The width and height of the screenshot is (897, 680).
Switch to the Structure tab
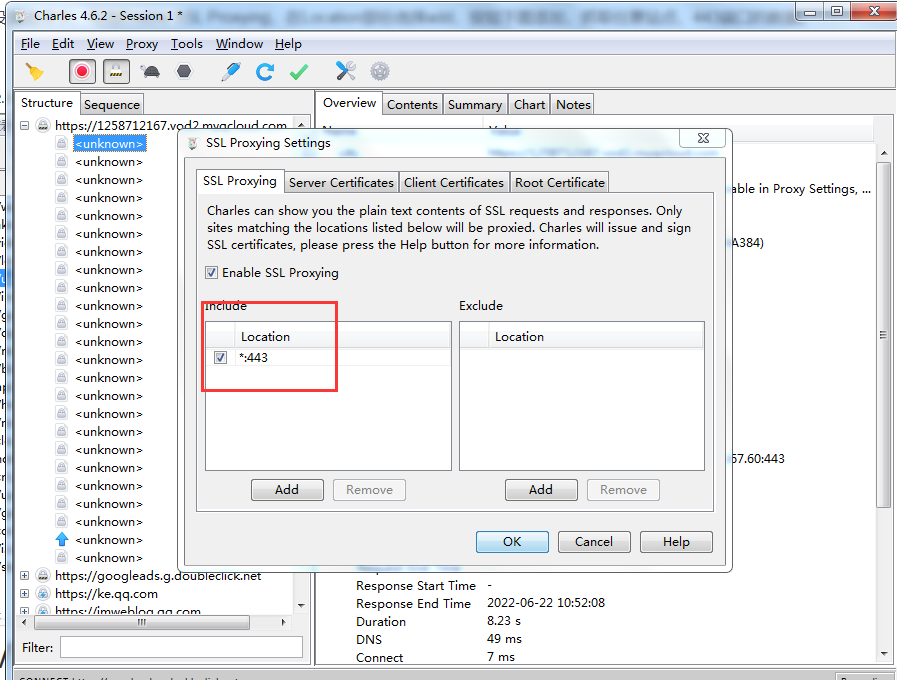(47, 103)
